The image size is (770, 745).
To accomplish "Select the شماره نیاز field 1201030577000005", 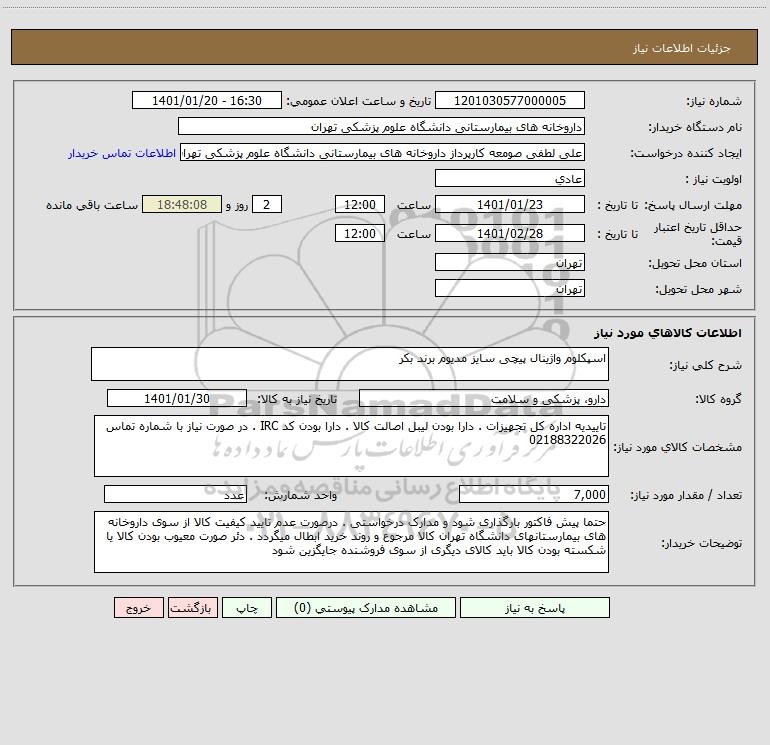I will (510, 100).
